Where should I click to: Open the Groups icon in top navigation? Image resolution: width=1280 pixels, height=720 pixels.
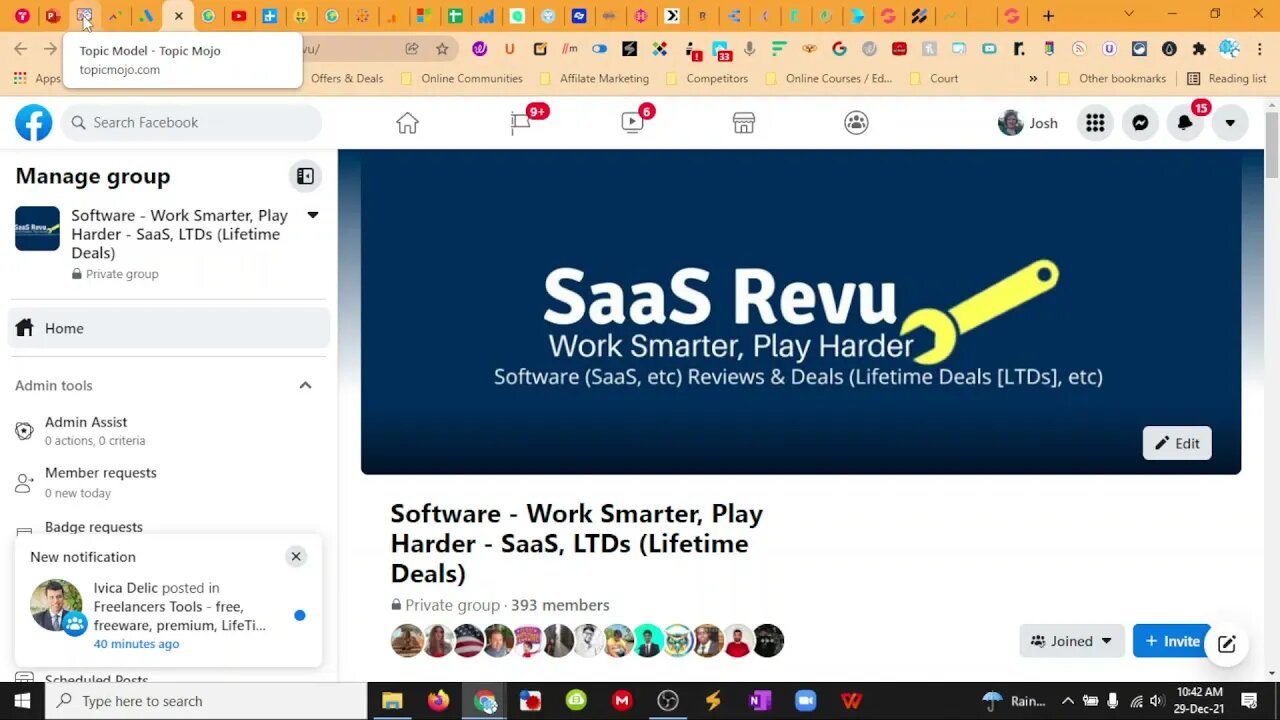pos(856,122)
